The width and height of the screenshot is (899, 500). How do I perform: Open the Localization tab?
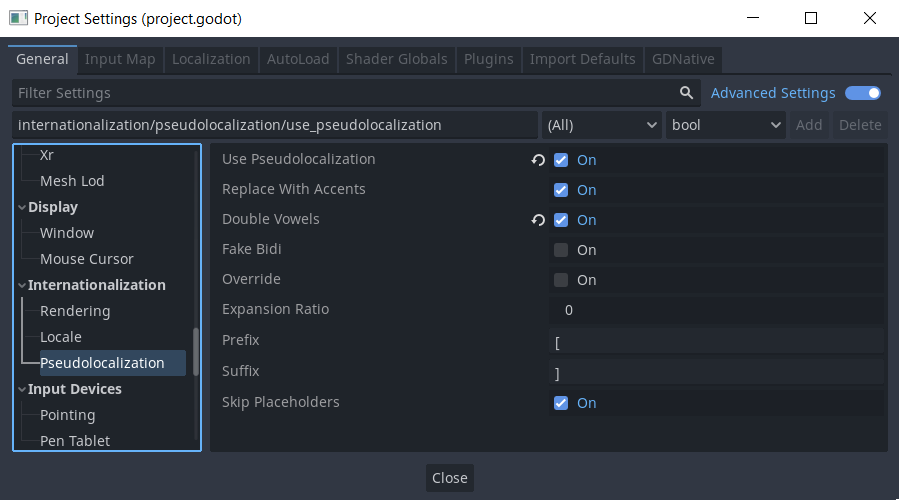pos(211,59)
